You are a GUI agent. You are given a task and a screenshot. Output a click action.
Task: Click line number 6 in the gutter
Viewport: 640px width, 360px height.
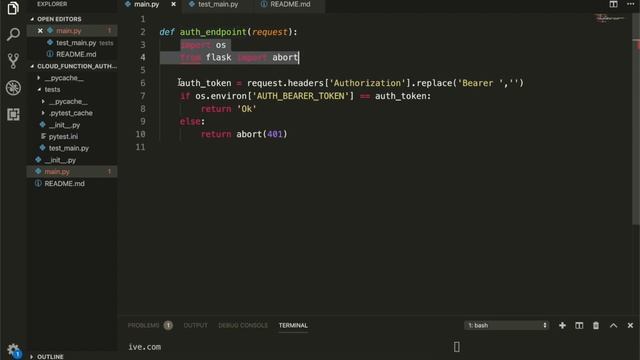142,83
